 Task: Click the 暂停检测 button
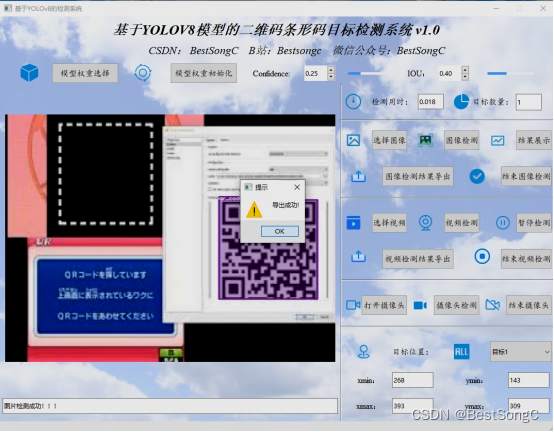point(534,223)
